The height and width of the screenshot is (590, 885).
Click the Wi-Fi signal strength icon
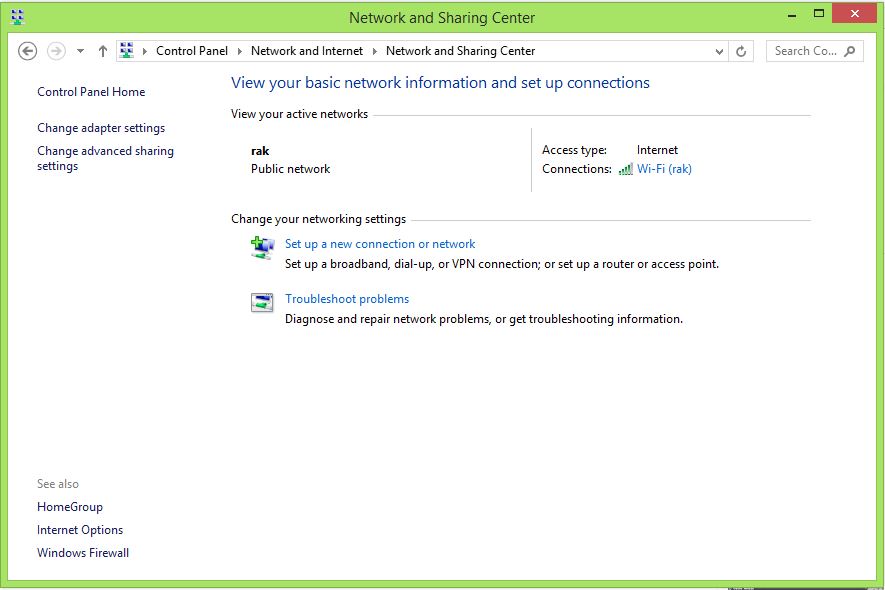coord(625,169)
